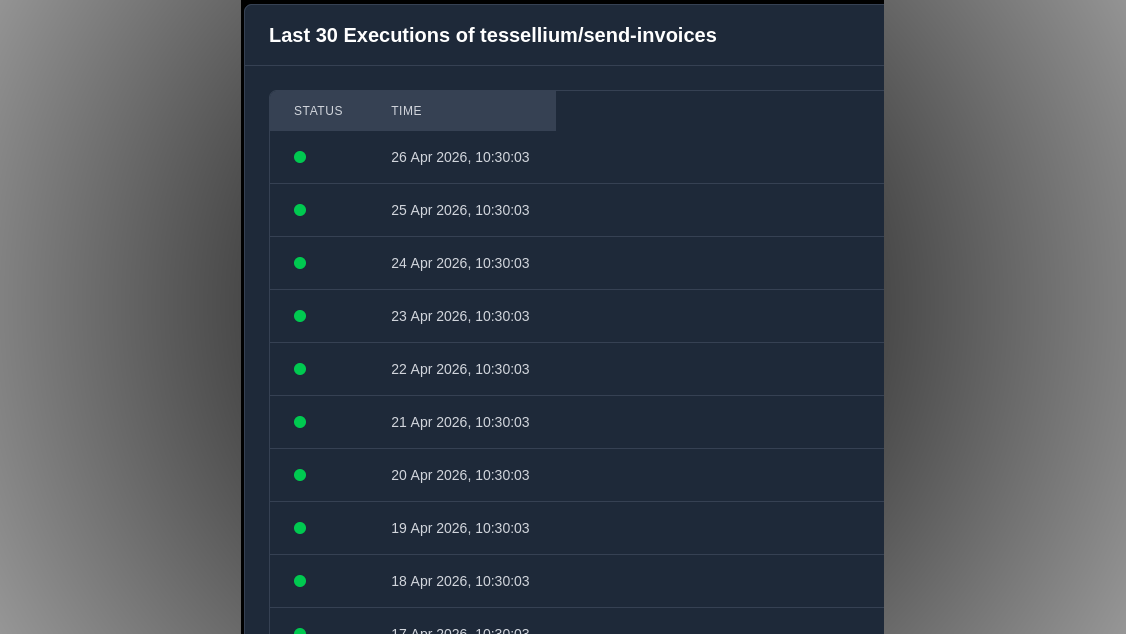
Task: Select the success indicator on the 24 Apr row
Action: (x=300, y=263)
